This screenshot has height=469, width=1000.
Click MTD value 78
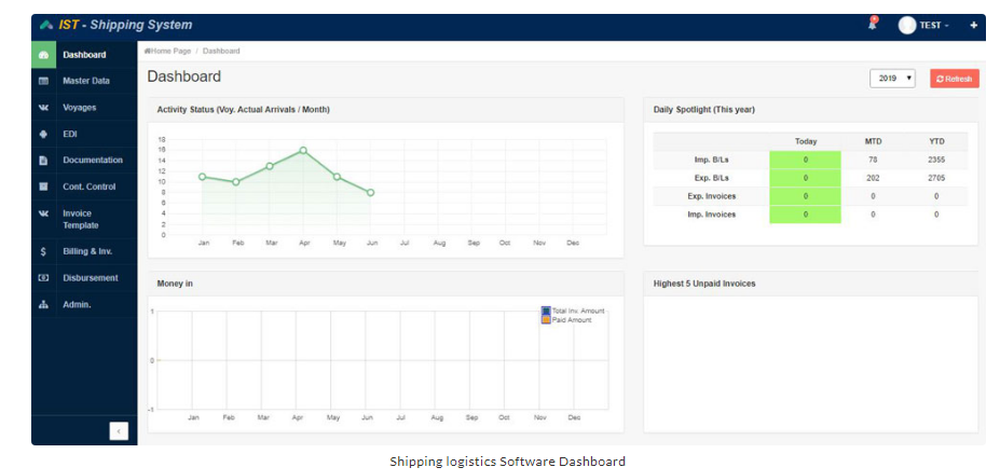872,160
